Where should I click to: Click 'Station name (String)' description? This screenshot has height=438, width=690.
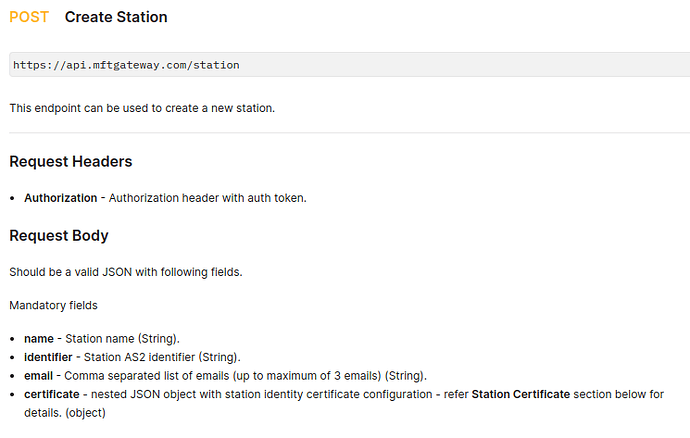click(122, 339)
